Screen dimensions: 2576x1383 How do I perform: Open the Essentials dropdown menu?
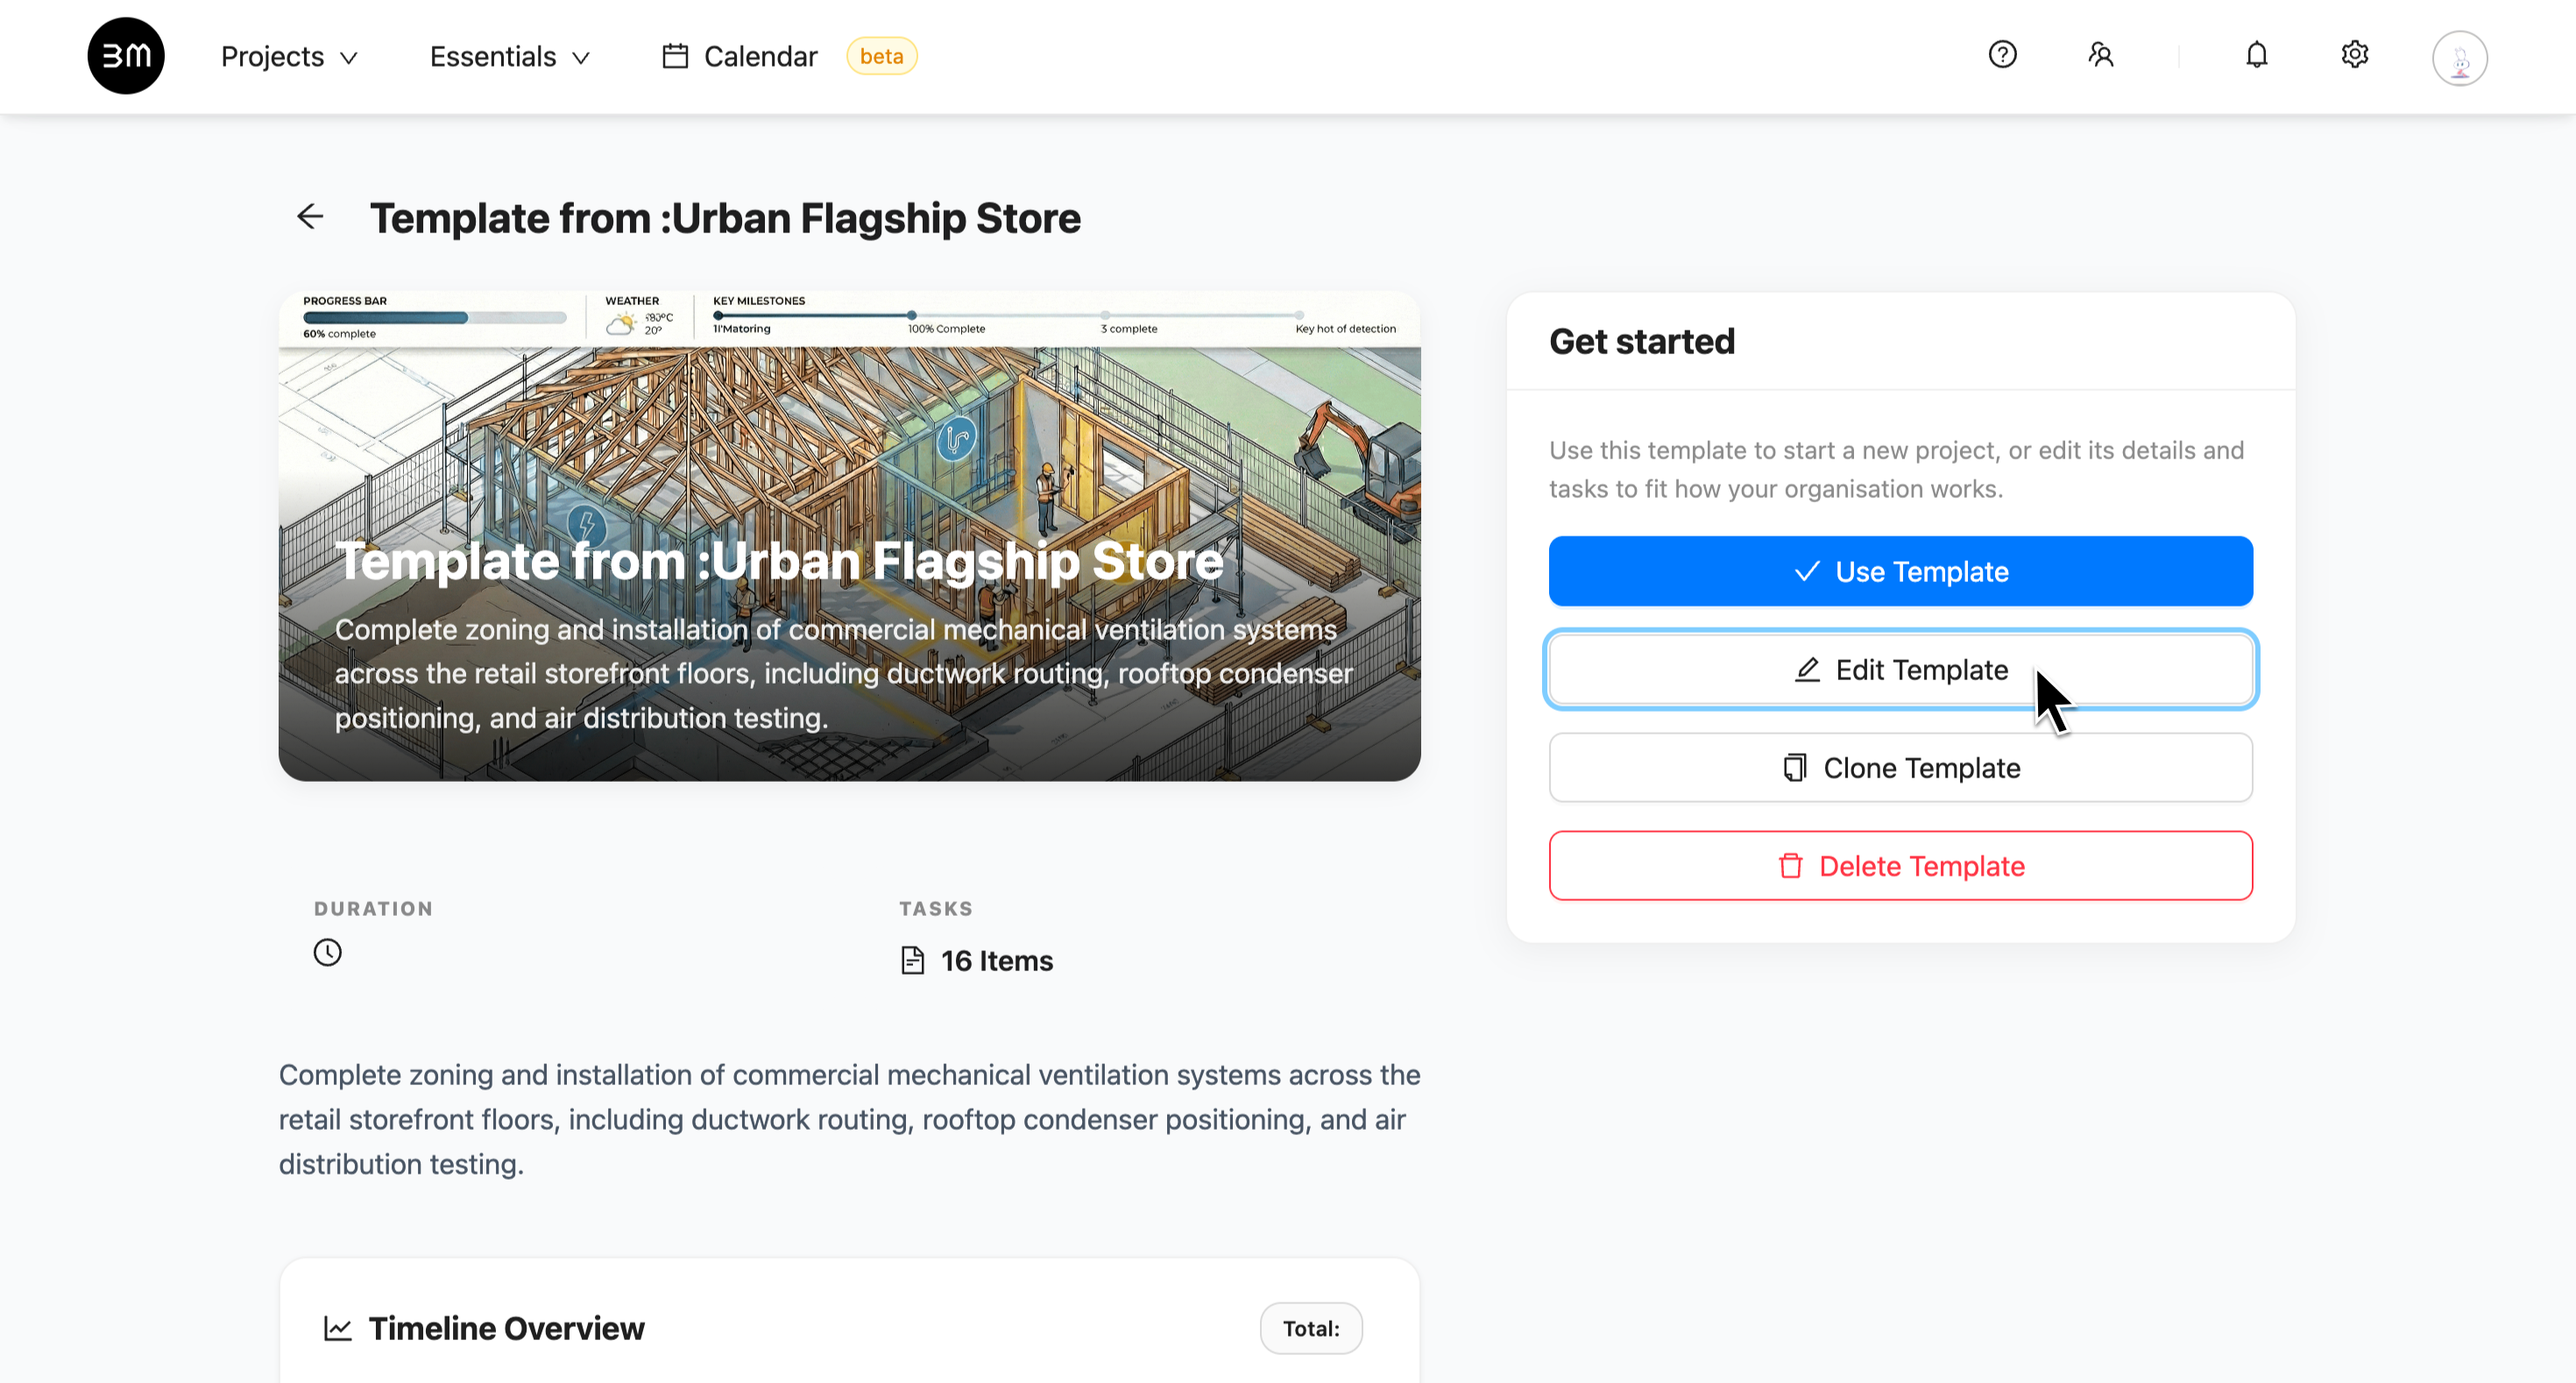tap(510, 57)
